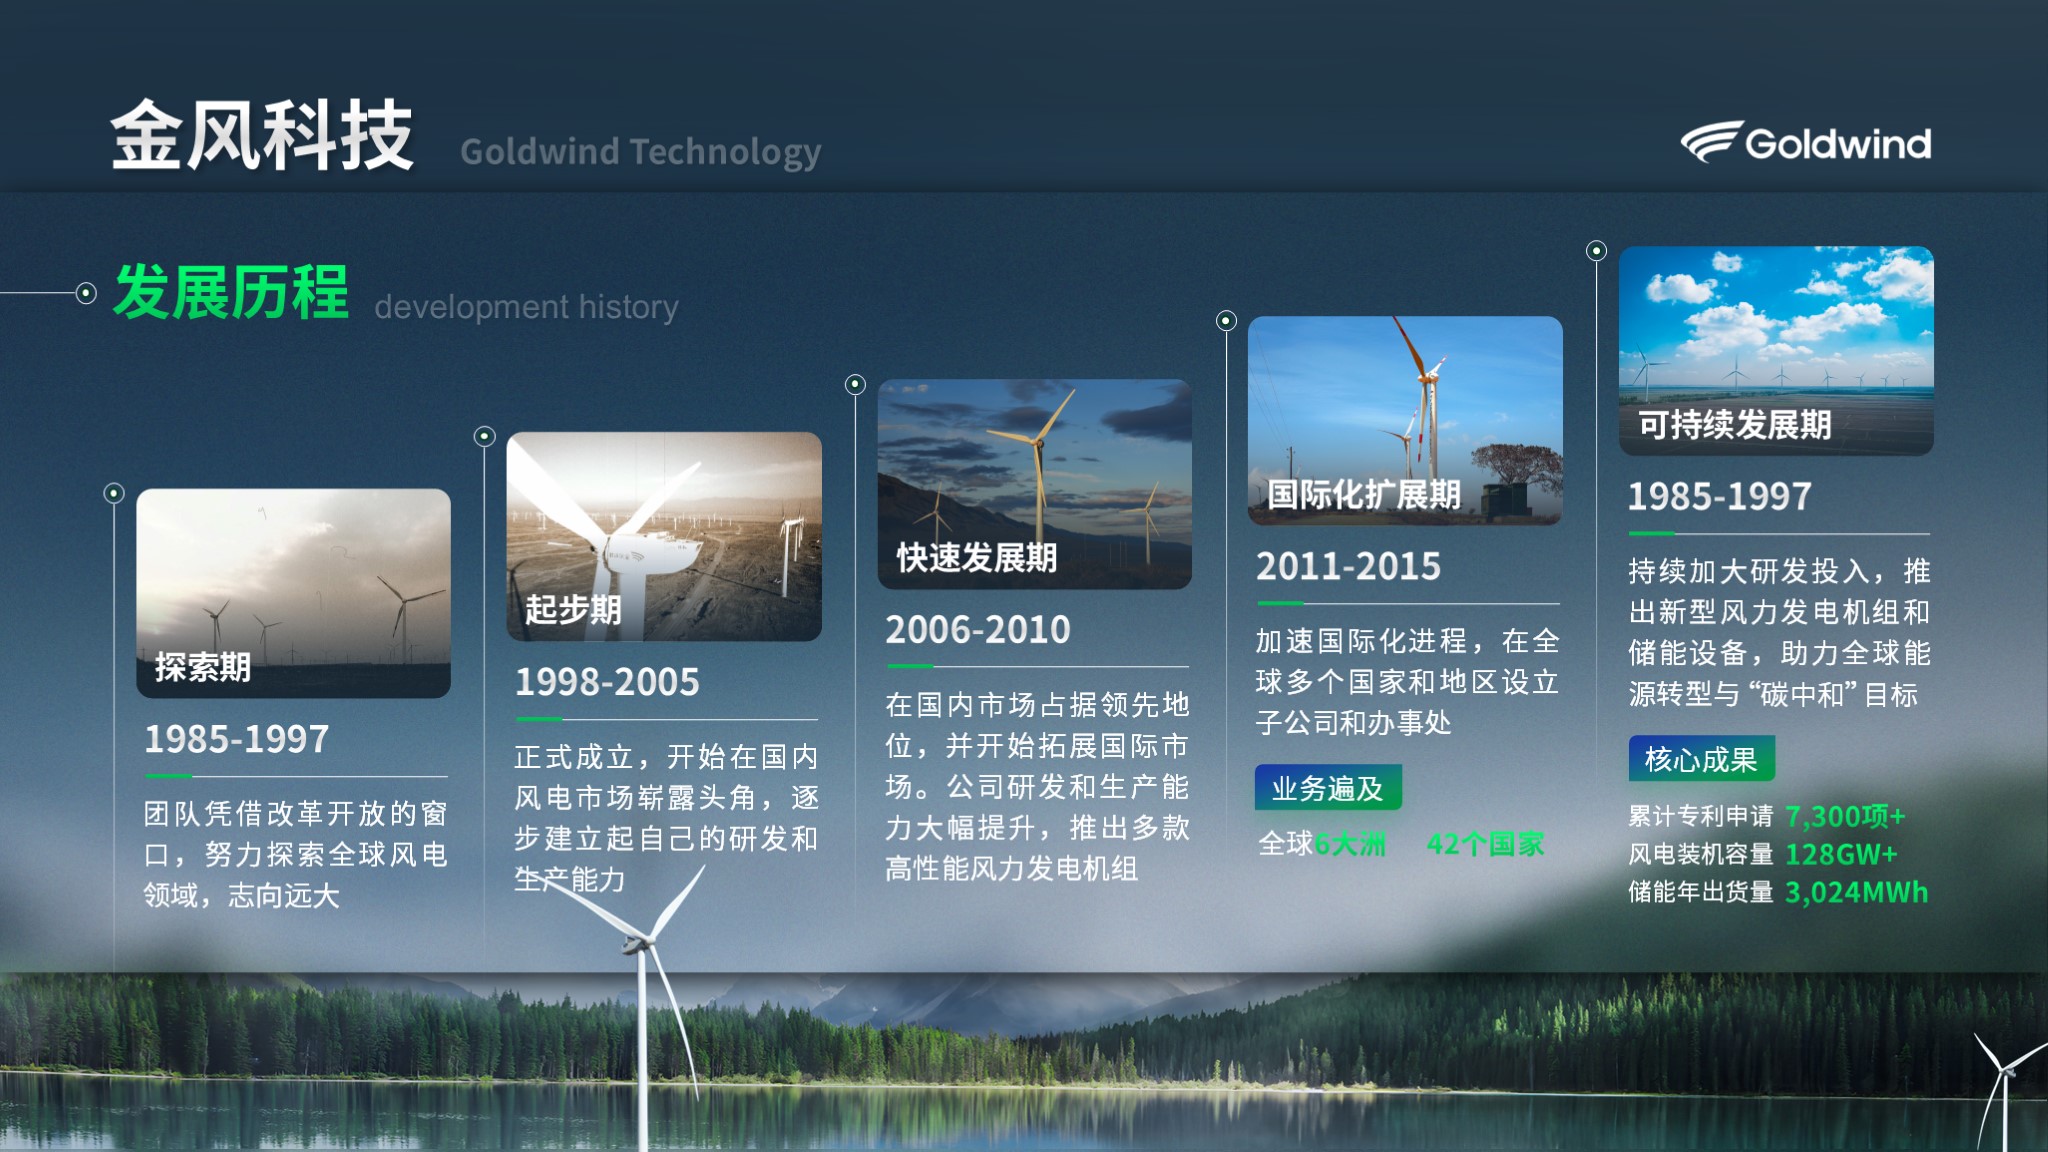The width and height of the screenshot is (2048, 1152).
Task: Click the Goldwind logo at top right
Action: [1806, 143]
